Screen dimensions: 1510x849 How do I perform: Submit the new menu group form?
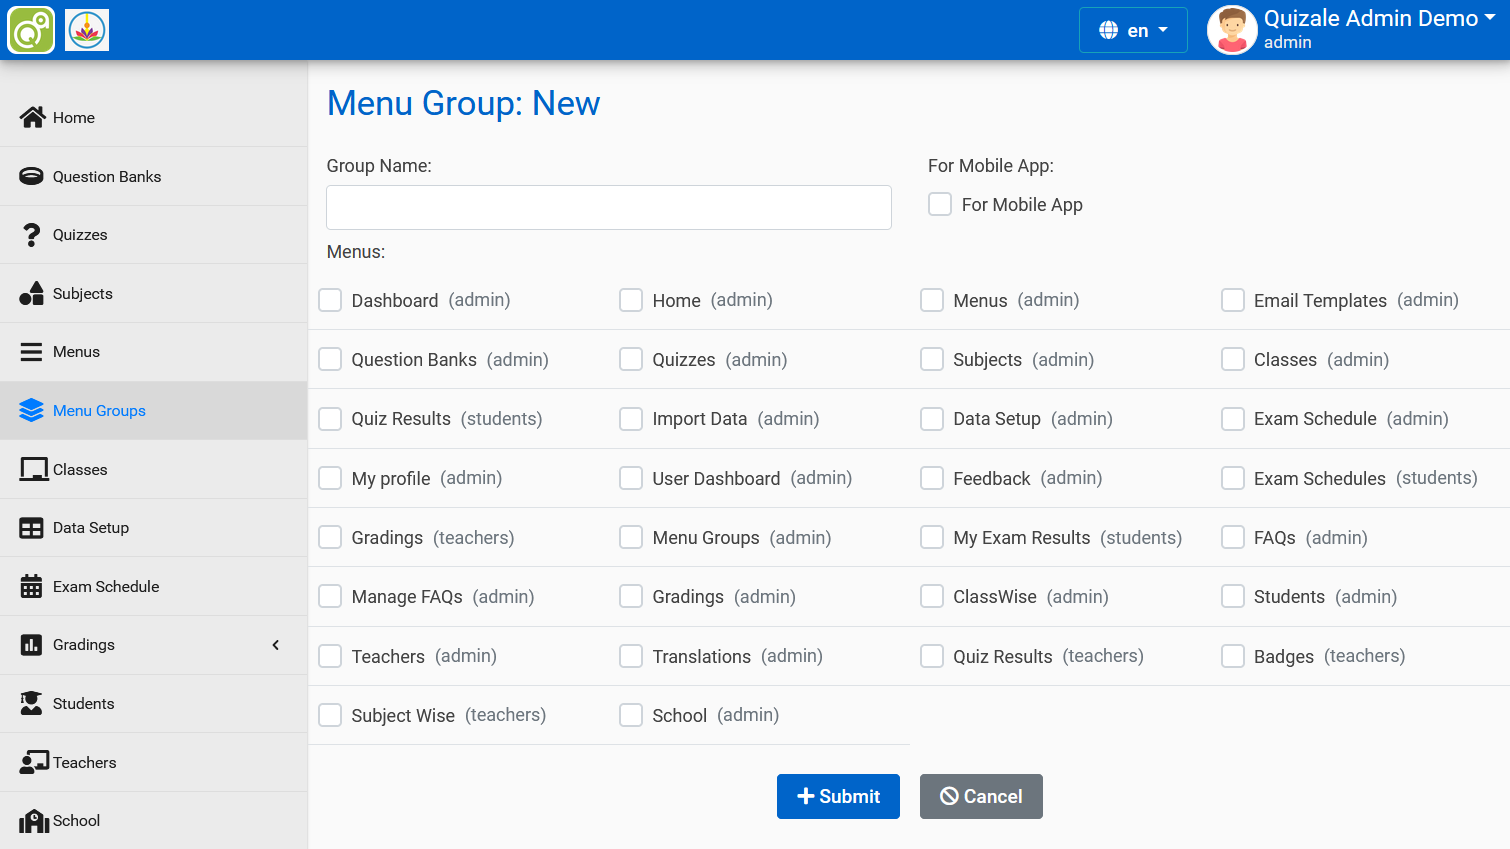[x=838, y=796]
